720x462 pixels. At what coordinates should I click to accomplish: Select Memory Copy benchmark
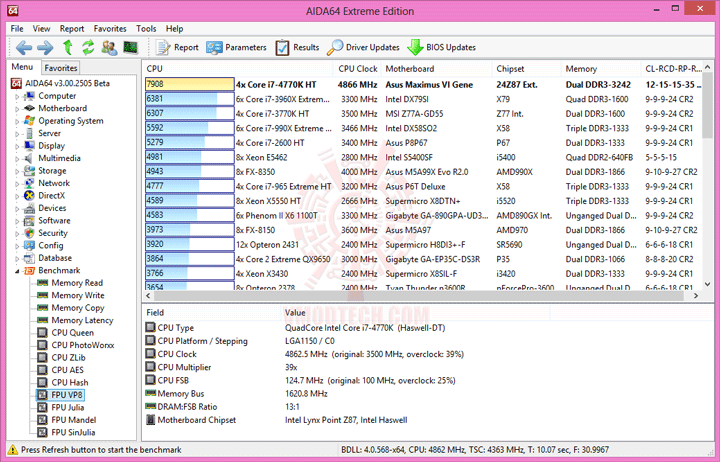click(x=78, y=308)
